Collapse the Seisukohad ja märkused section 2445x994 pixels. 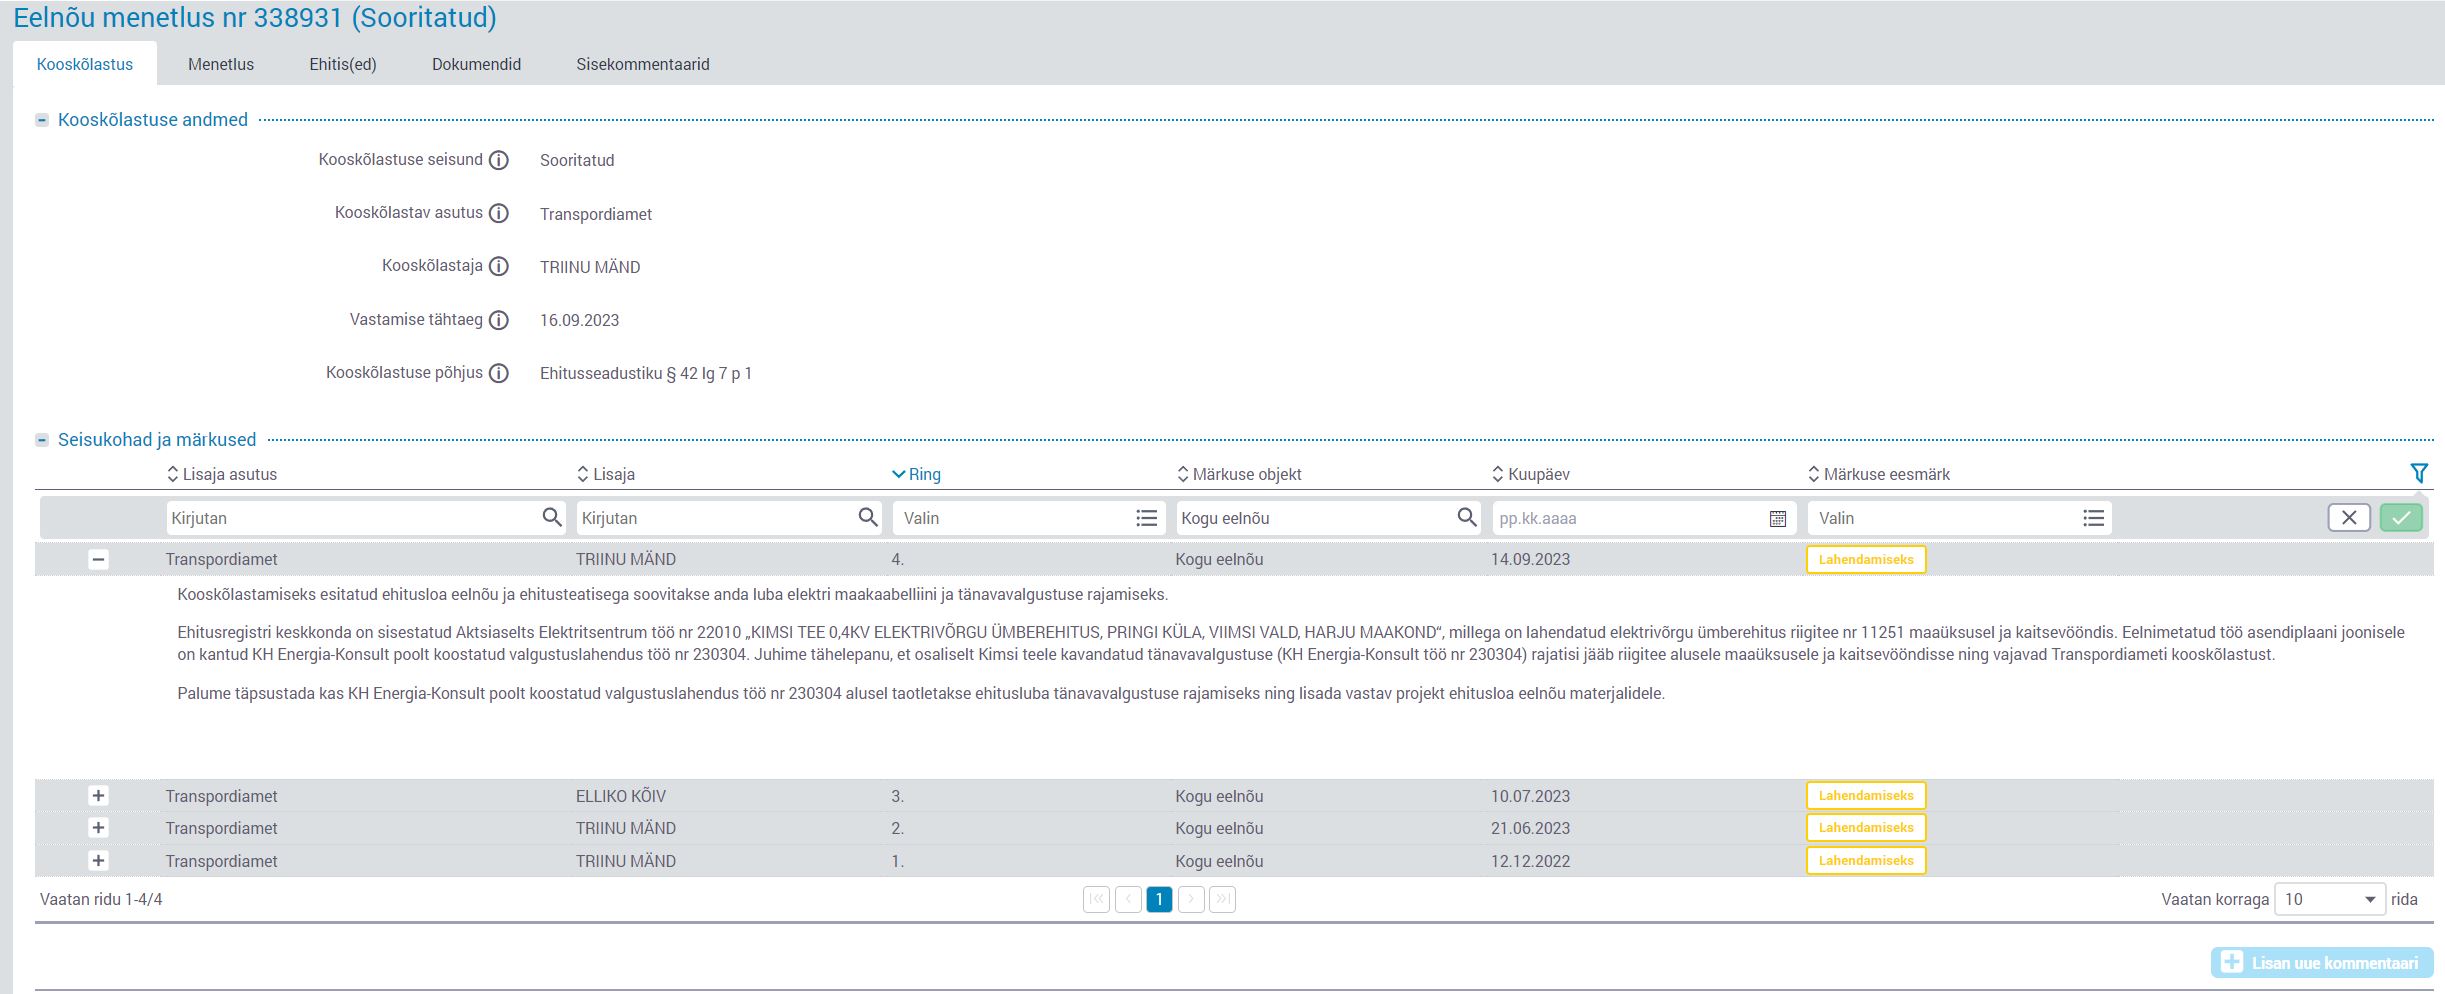tap(42, 440)
